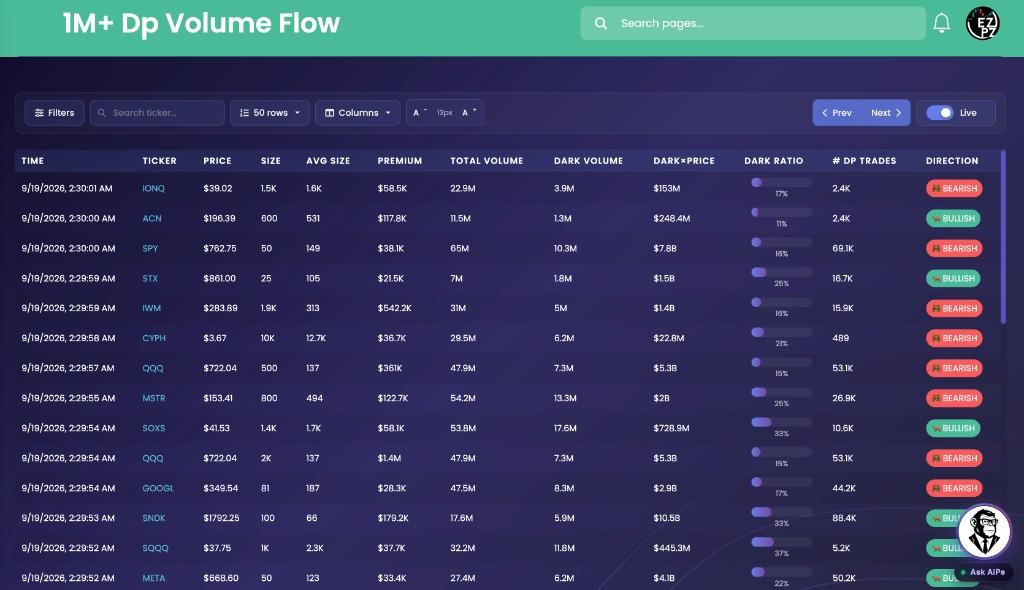Open the CYPH ticker link

point(154,338)
